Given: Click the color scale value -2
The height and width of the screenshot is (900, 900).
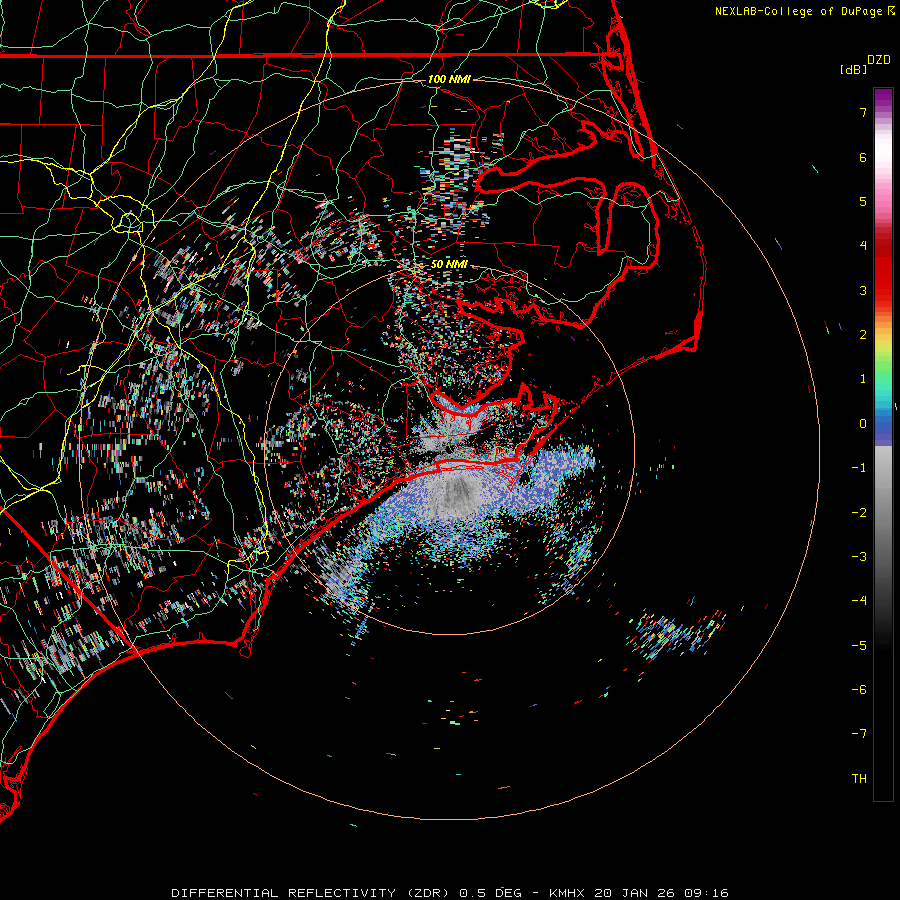Looking at the screenshot, I should point(859,513).
